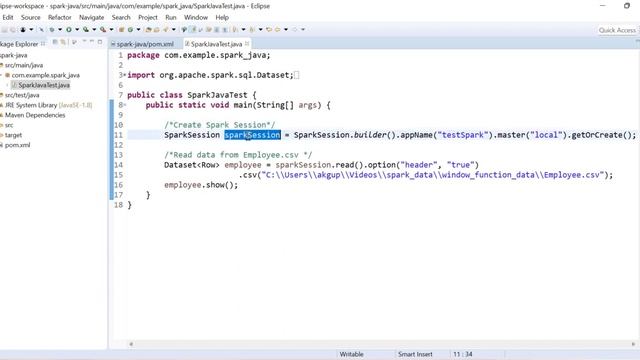The image size is (640, 360).
Task: Run the program with the green Run icon
Action: pyautogui.click(x=69, y=30)
